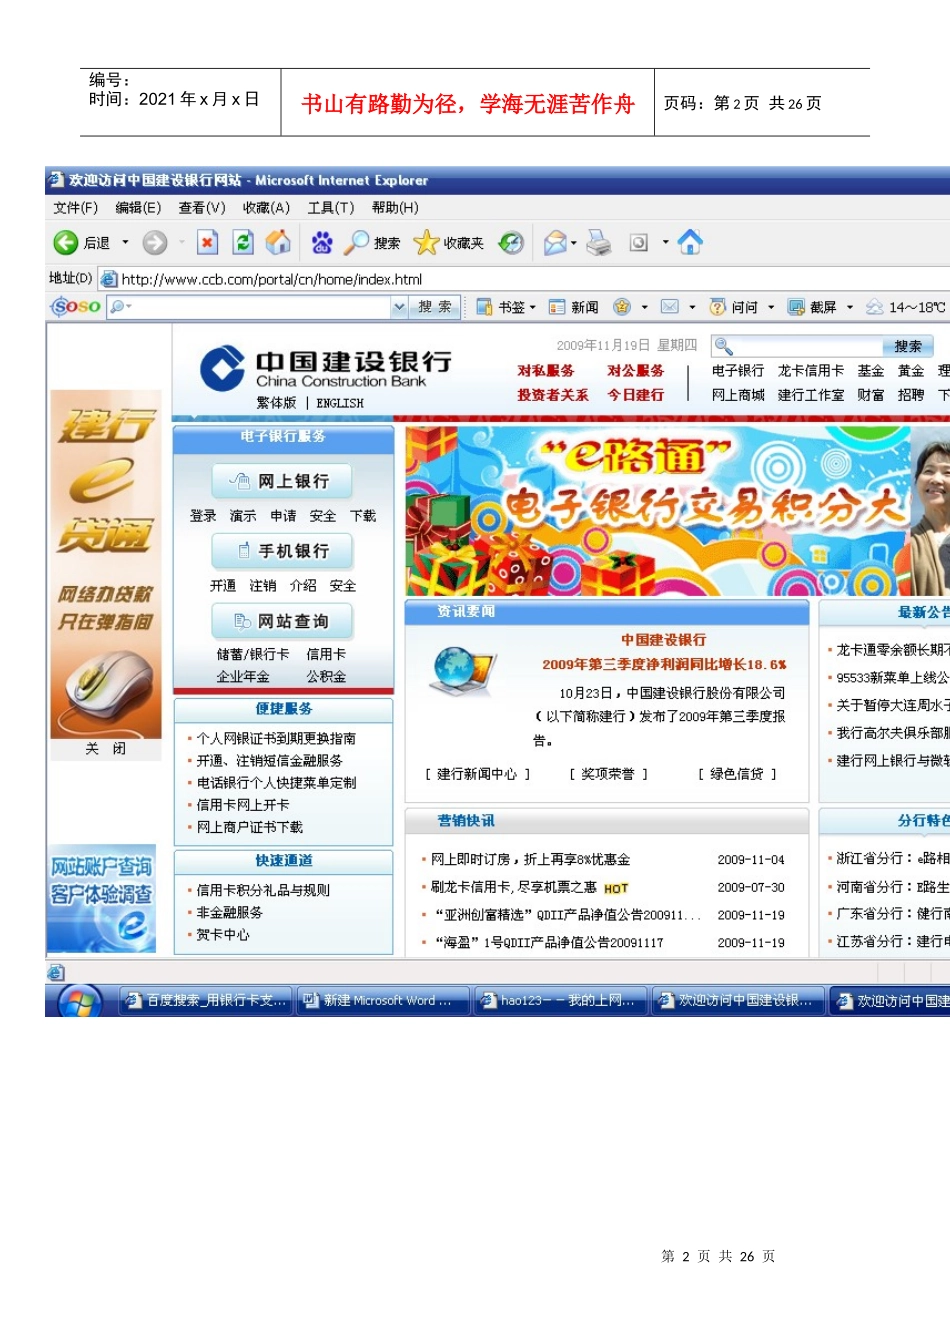Viewport: 950px width, 1344px height.
Task: Click 网站查询 site query button
Action: tap(282, 621)
